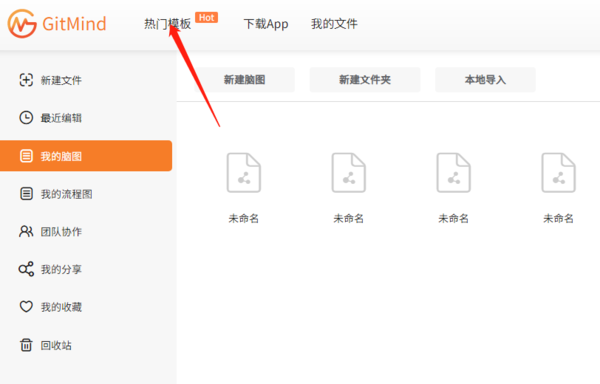The image size is (600, 384).
Task: Click the 我的收藏 heart icon
Action: coord(26,306)
